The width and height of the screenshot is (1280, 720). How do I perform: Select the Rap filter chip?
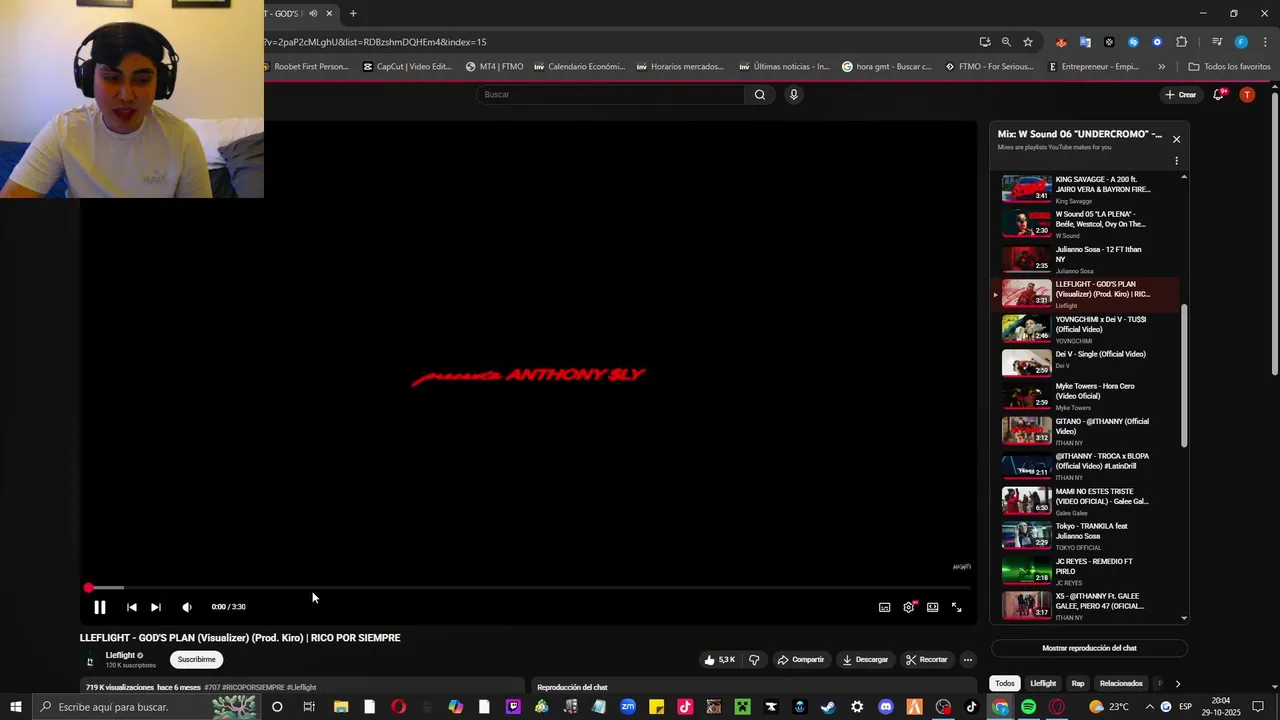1078,684
